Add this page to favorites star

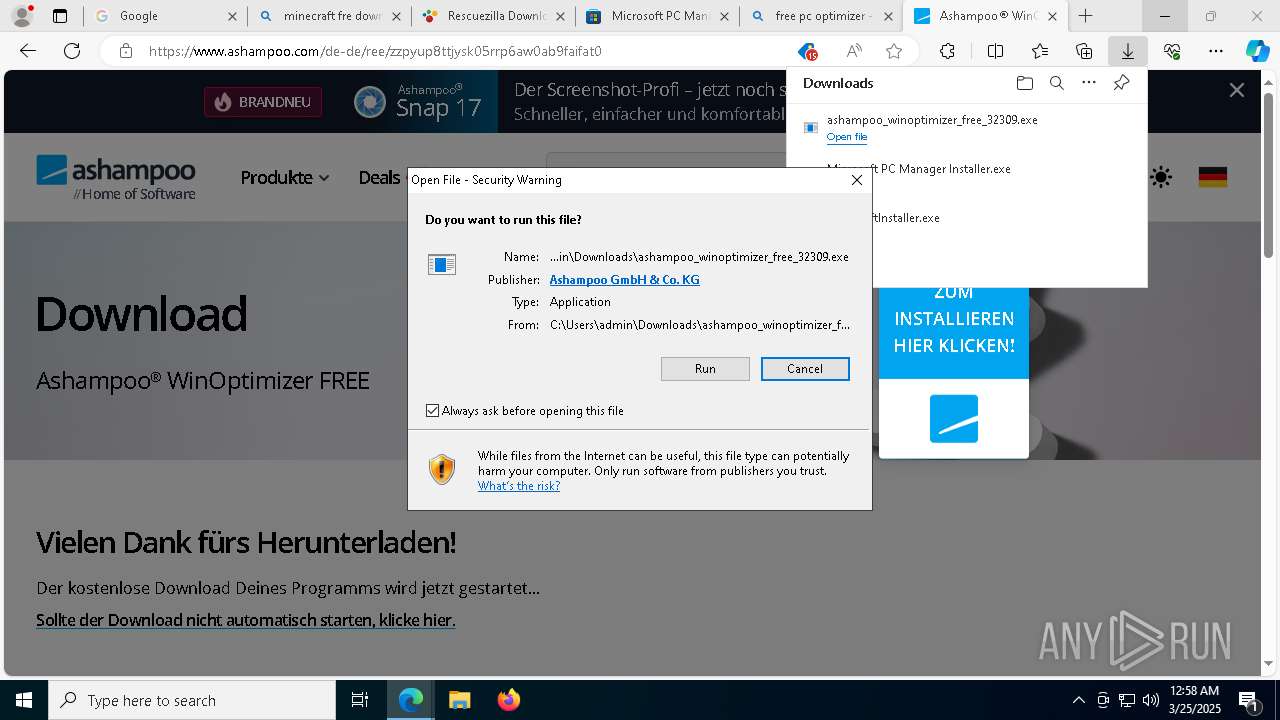(x=894, y=51)
